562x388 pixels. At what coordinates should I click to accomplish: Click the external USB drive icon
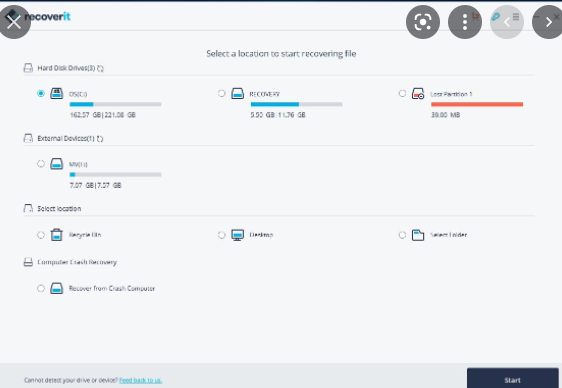pos(57,164)
